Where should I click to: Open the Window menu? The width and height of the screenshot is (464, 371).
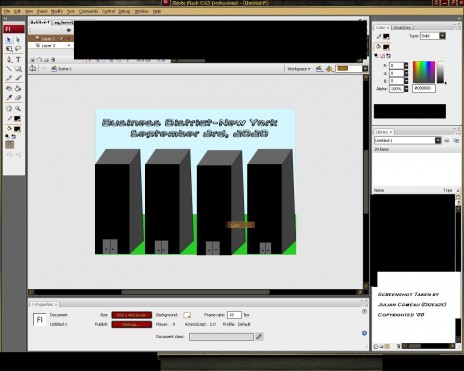point(141,11)
